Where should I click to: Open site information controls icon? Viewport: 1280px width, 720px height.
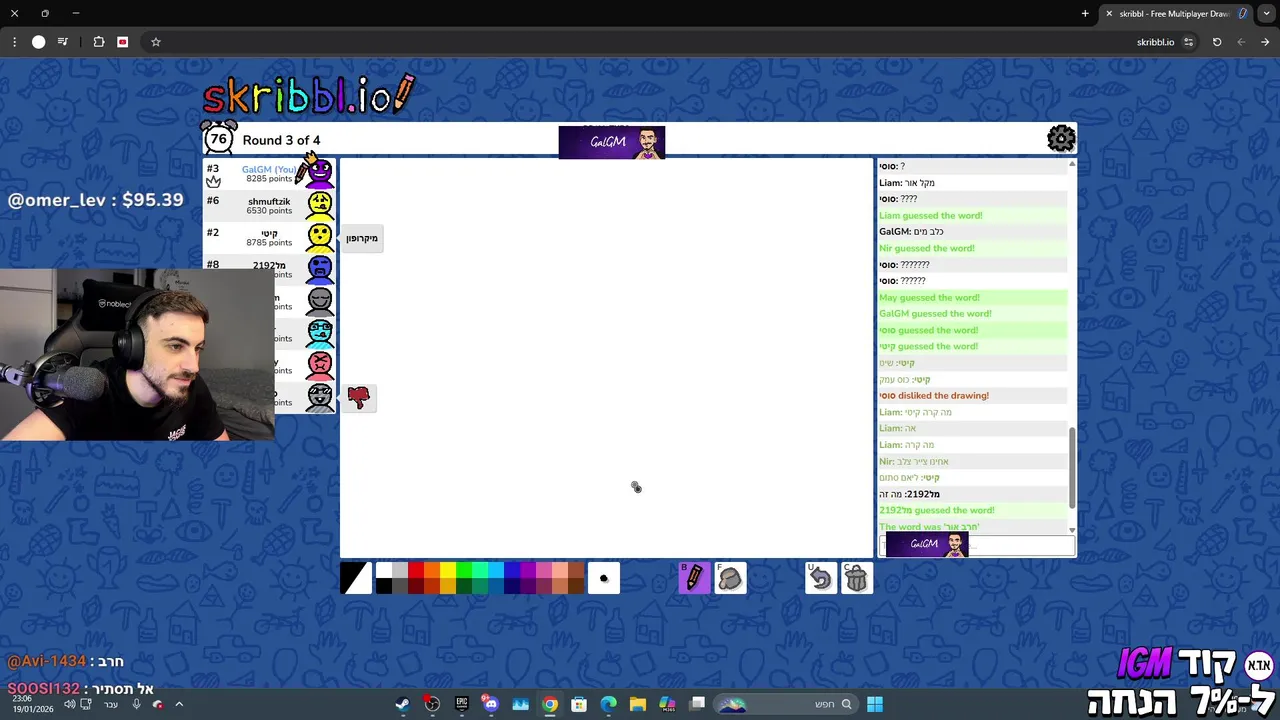(x=1188, y=42)
